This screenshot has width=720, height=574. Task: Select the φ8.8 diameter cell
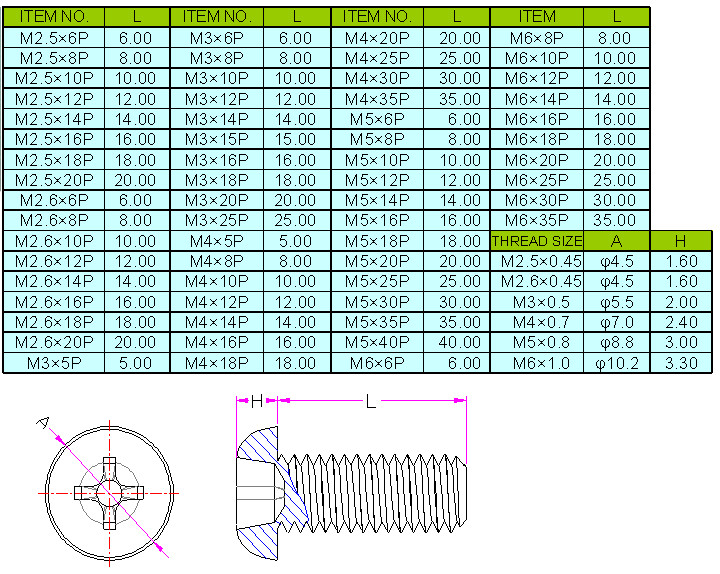616,343
